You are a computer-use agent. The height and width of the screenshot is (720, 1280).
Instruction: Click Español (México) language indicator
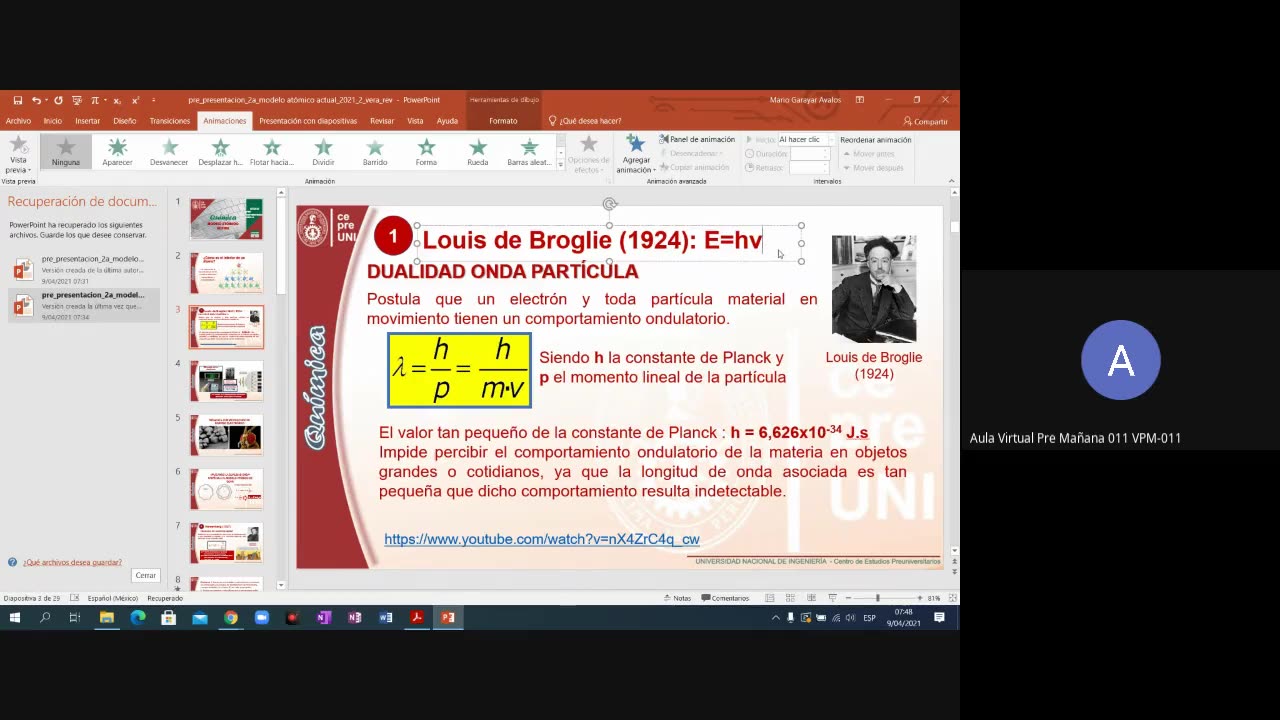tap(112, 598)
